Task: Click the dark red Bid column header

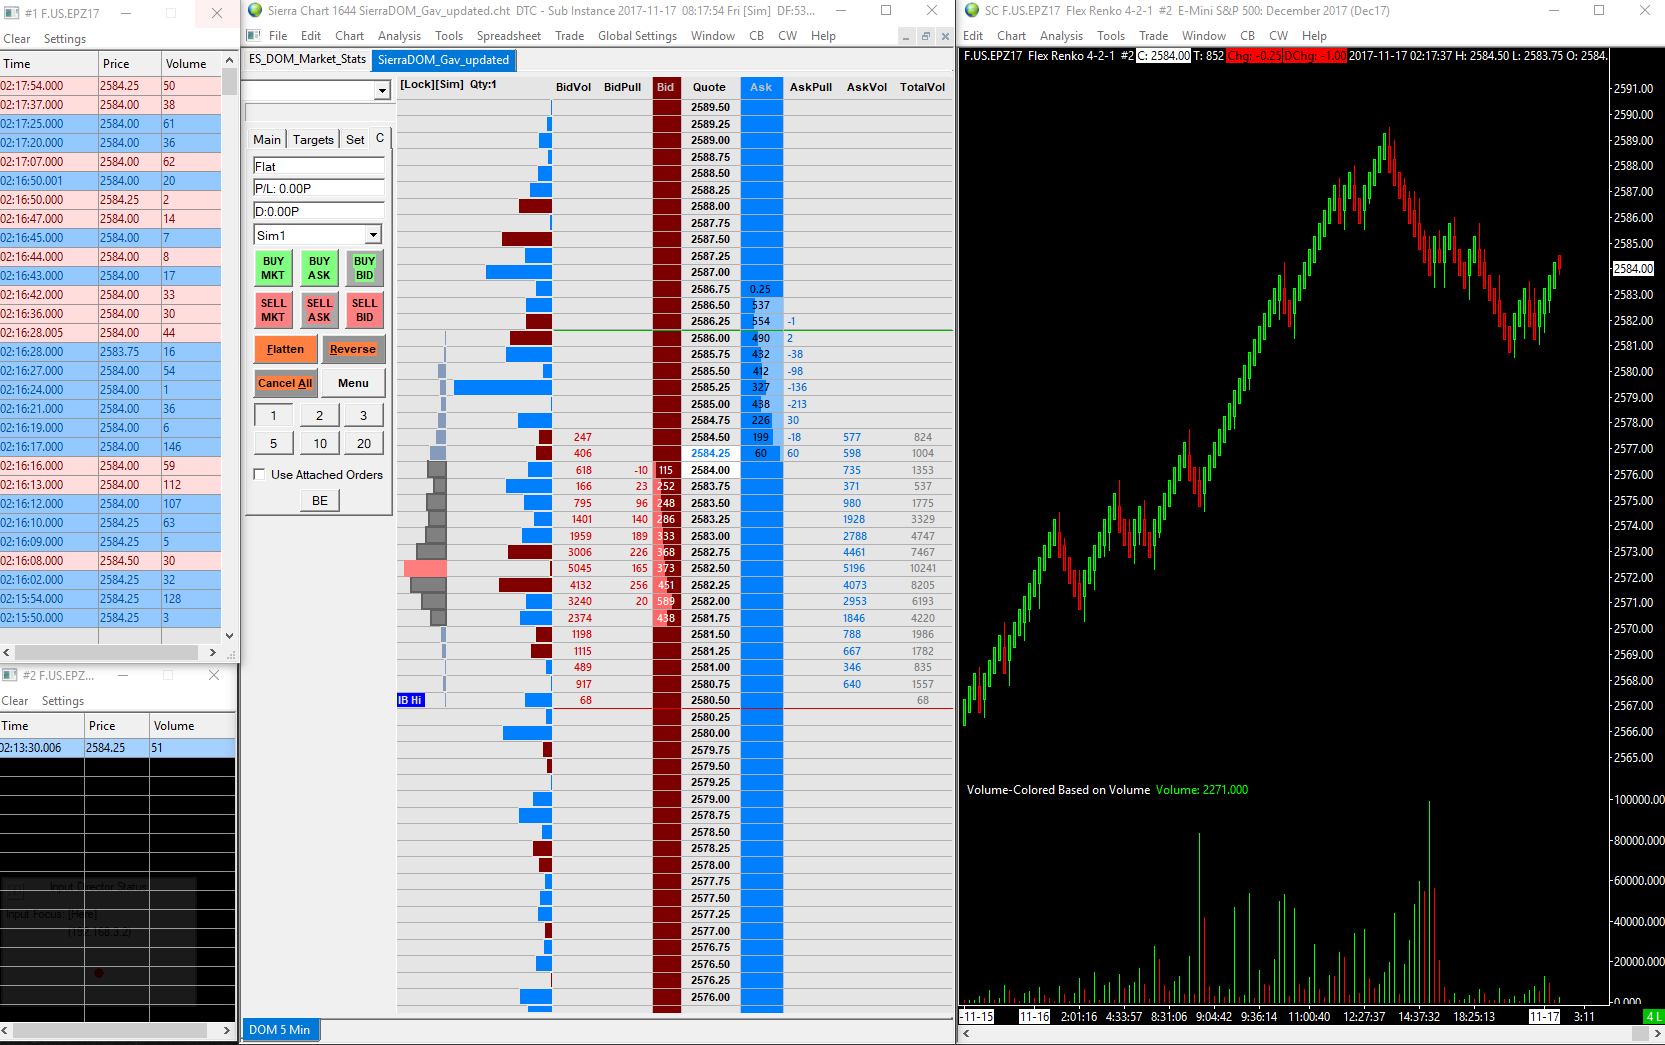Action: click(x=666, y=87)
